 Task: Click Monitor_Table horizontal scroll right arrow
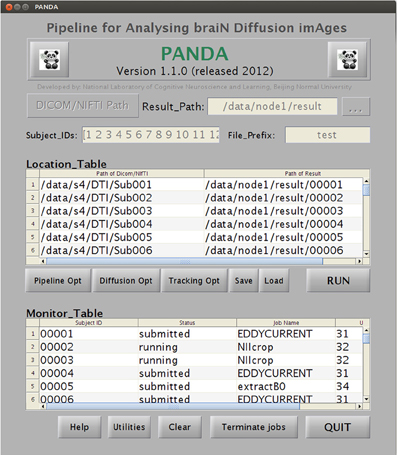(x=359, y=406)
